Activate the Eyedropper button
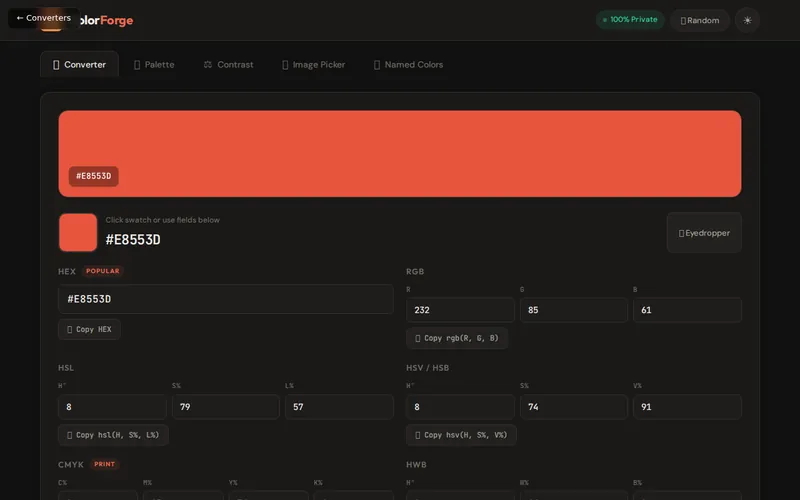 pyautogui.click(x=704, y=233)
